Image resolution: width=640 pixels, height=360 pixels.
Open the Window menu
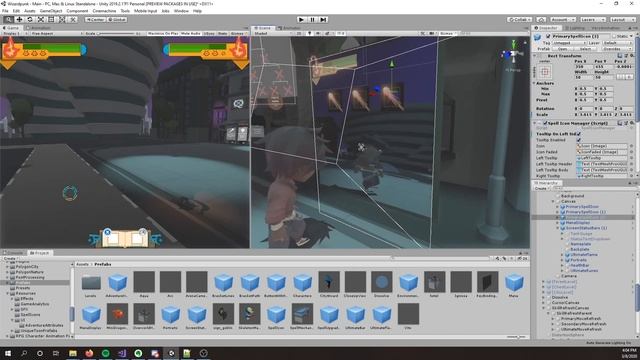pos(181,11)
